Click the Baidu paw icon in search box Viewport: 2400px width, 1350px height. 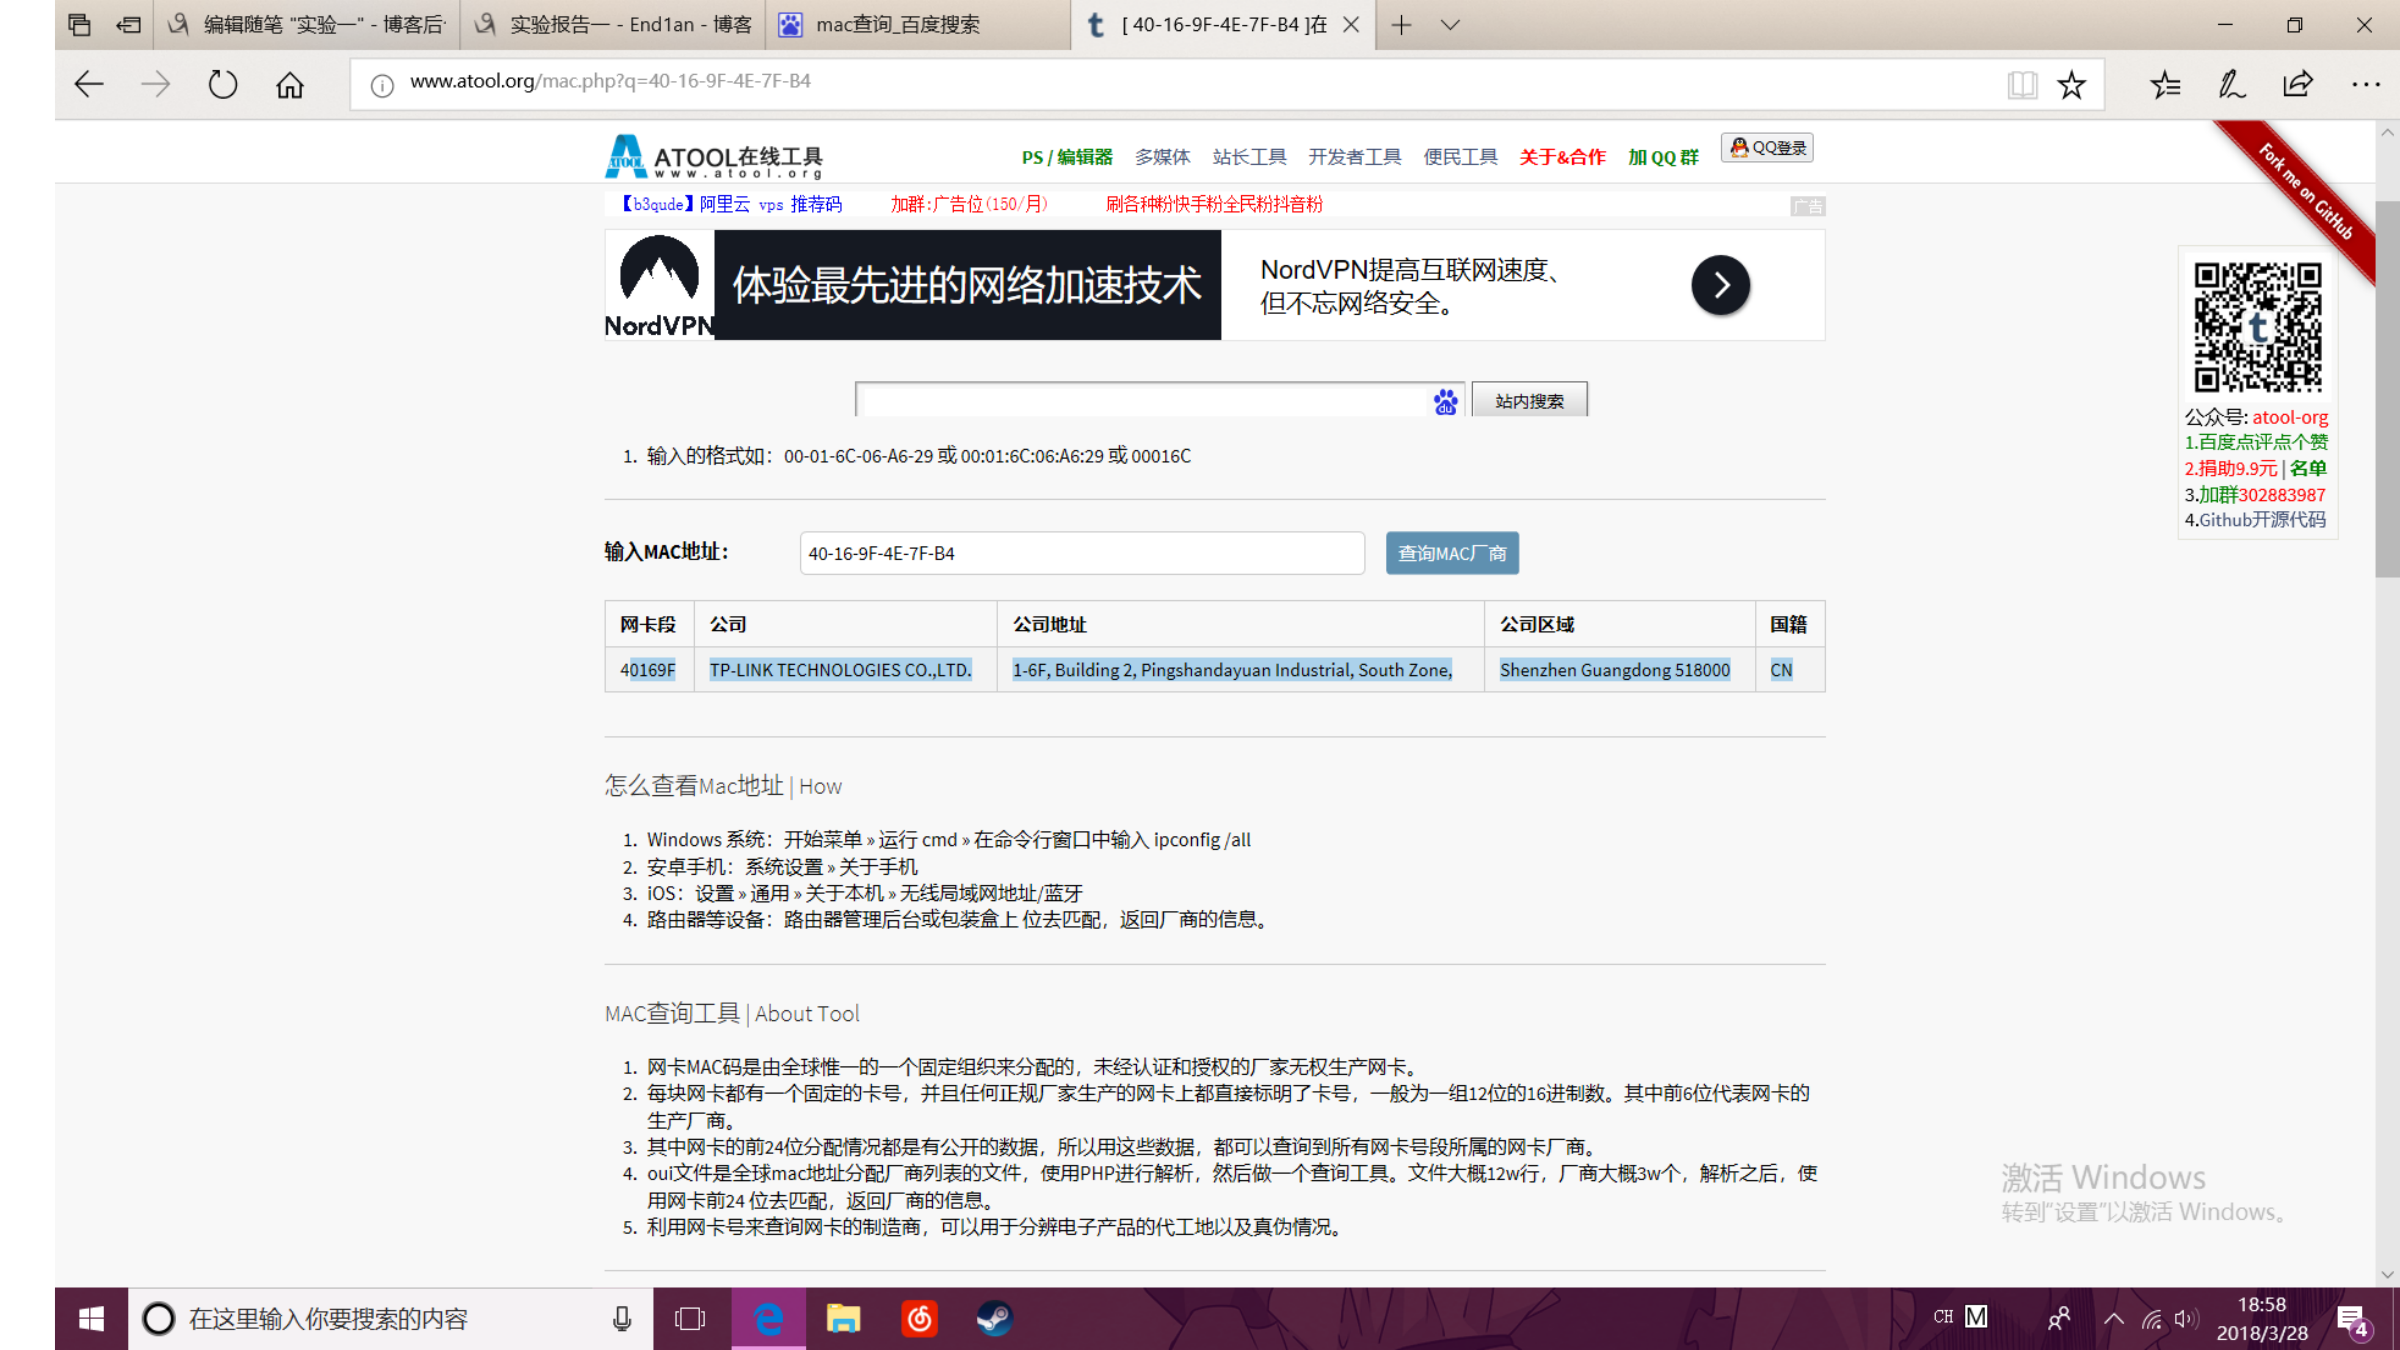[1445, 402]
